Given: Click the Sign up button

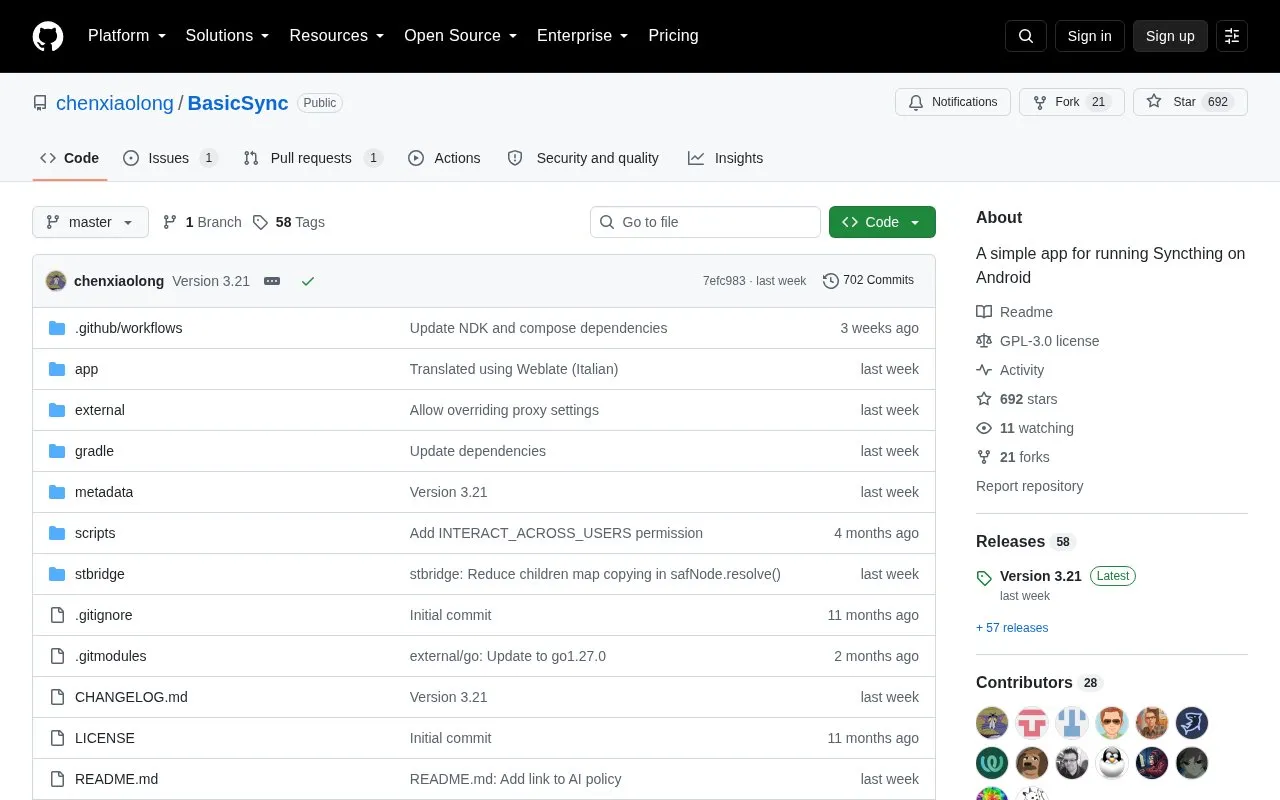Looking at the screenshot, I should [1170, 36].
